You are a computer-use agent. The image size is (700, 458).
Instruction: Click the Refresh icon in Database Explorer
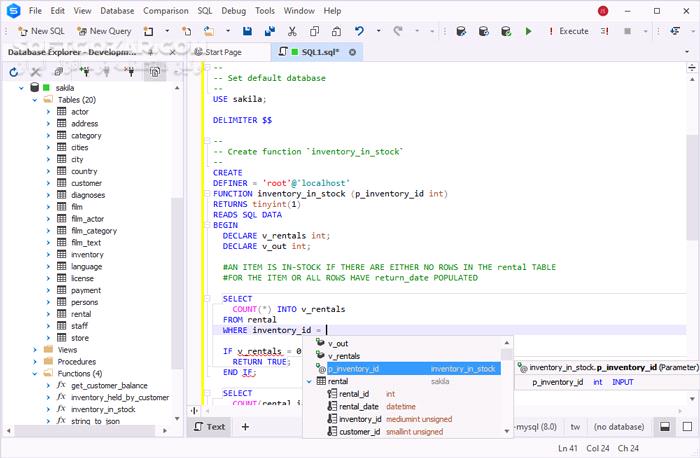13,72
